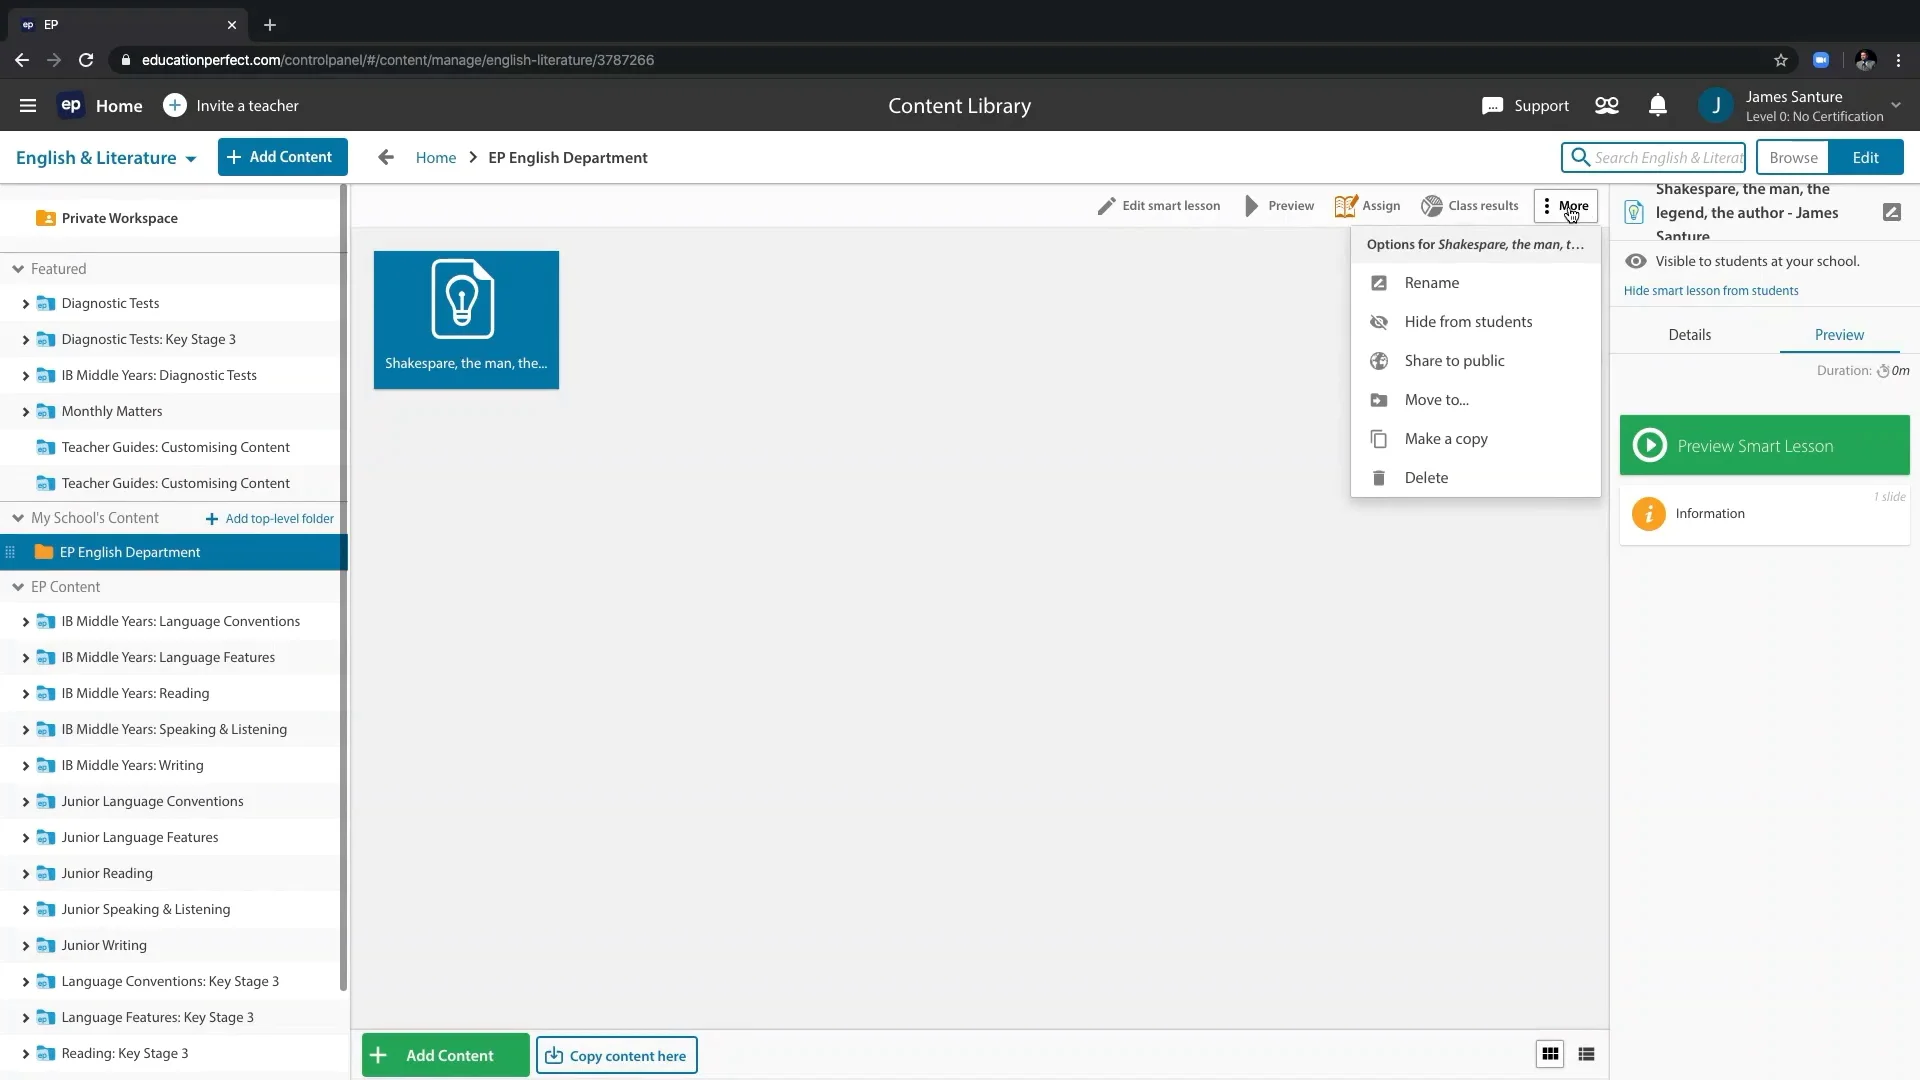Open the Shakespare smart lesson tile
The width and height of the screenshot is (1920, 1080).
[x=466, y=320]
